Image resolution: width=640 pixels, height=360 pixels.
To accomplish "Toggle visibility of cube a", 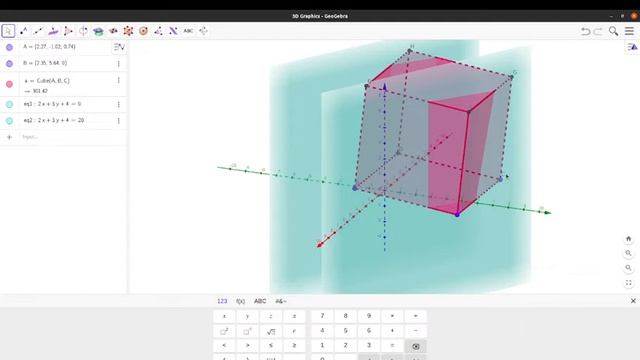I will click(x=9, y=84).
